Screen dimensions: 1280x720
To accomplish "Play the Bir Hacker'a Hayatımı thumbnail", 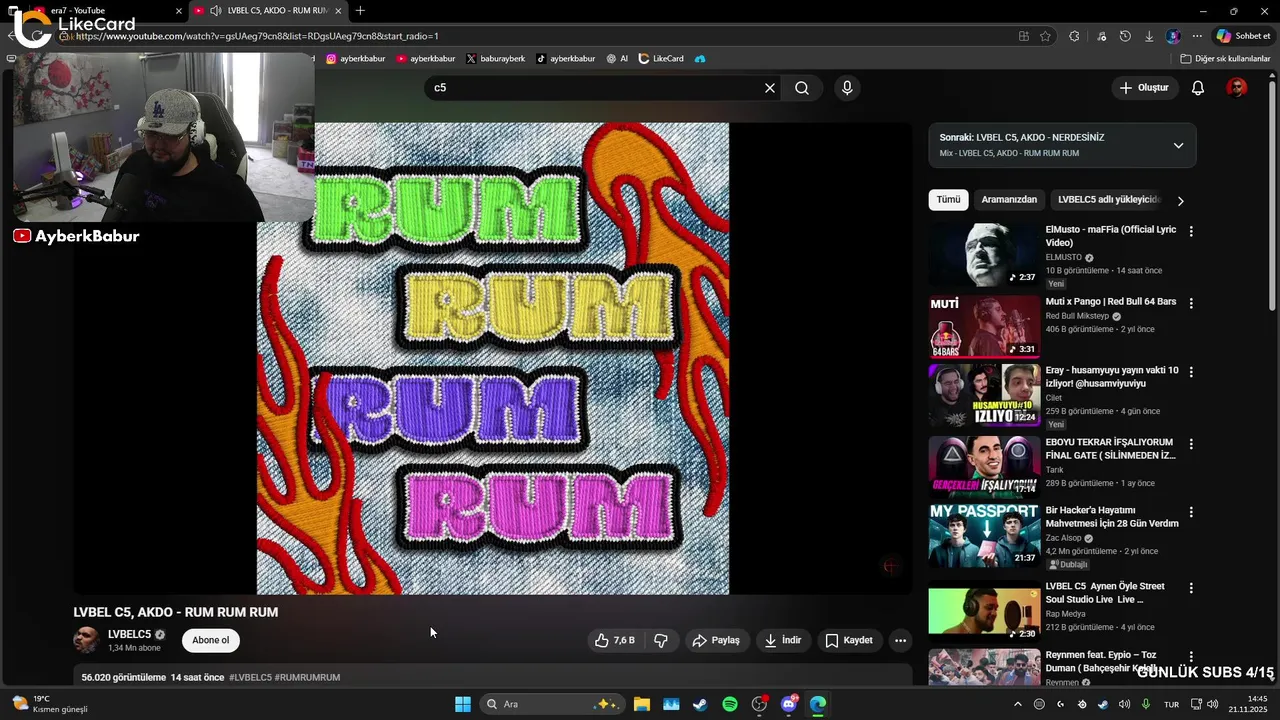I will click(984, 535).
